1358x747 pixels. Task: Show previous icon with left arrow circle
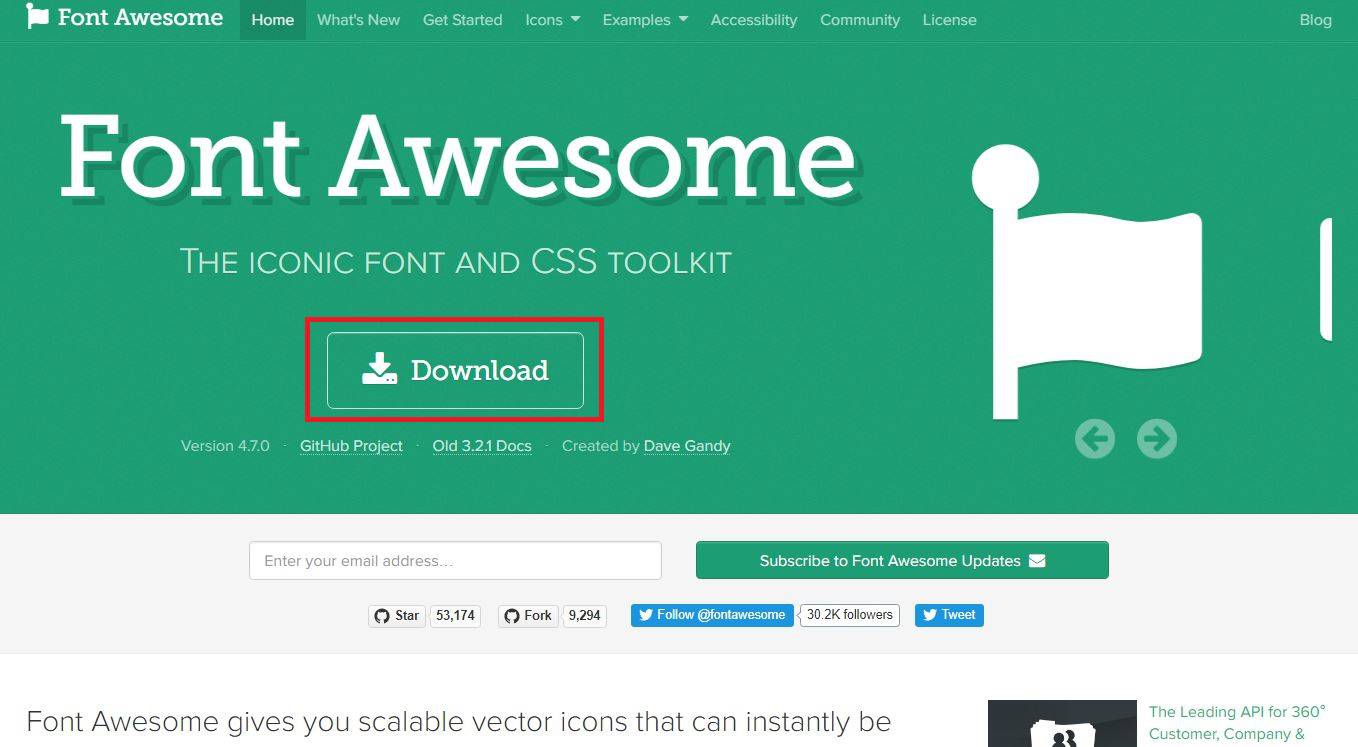pos(1095,438)
